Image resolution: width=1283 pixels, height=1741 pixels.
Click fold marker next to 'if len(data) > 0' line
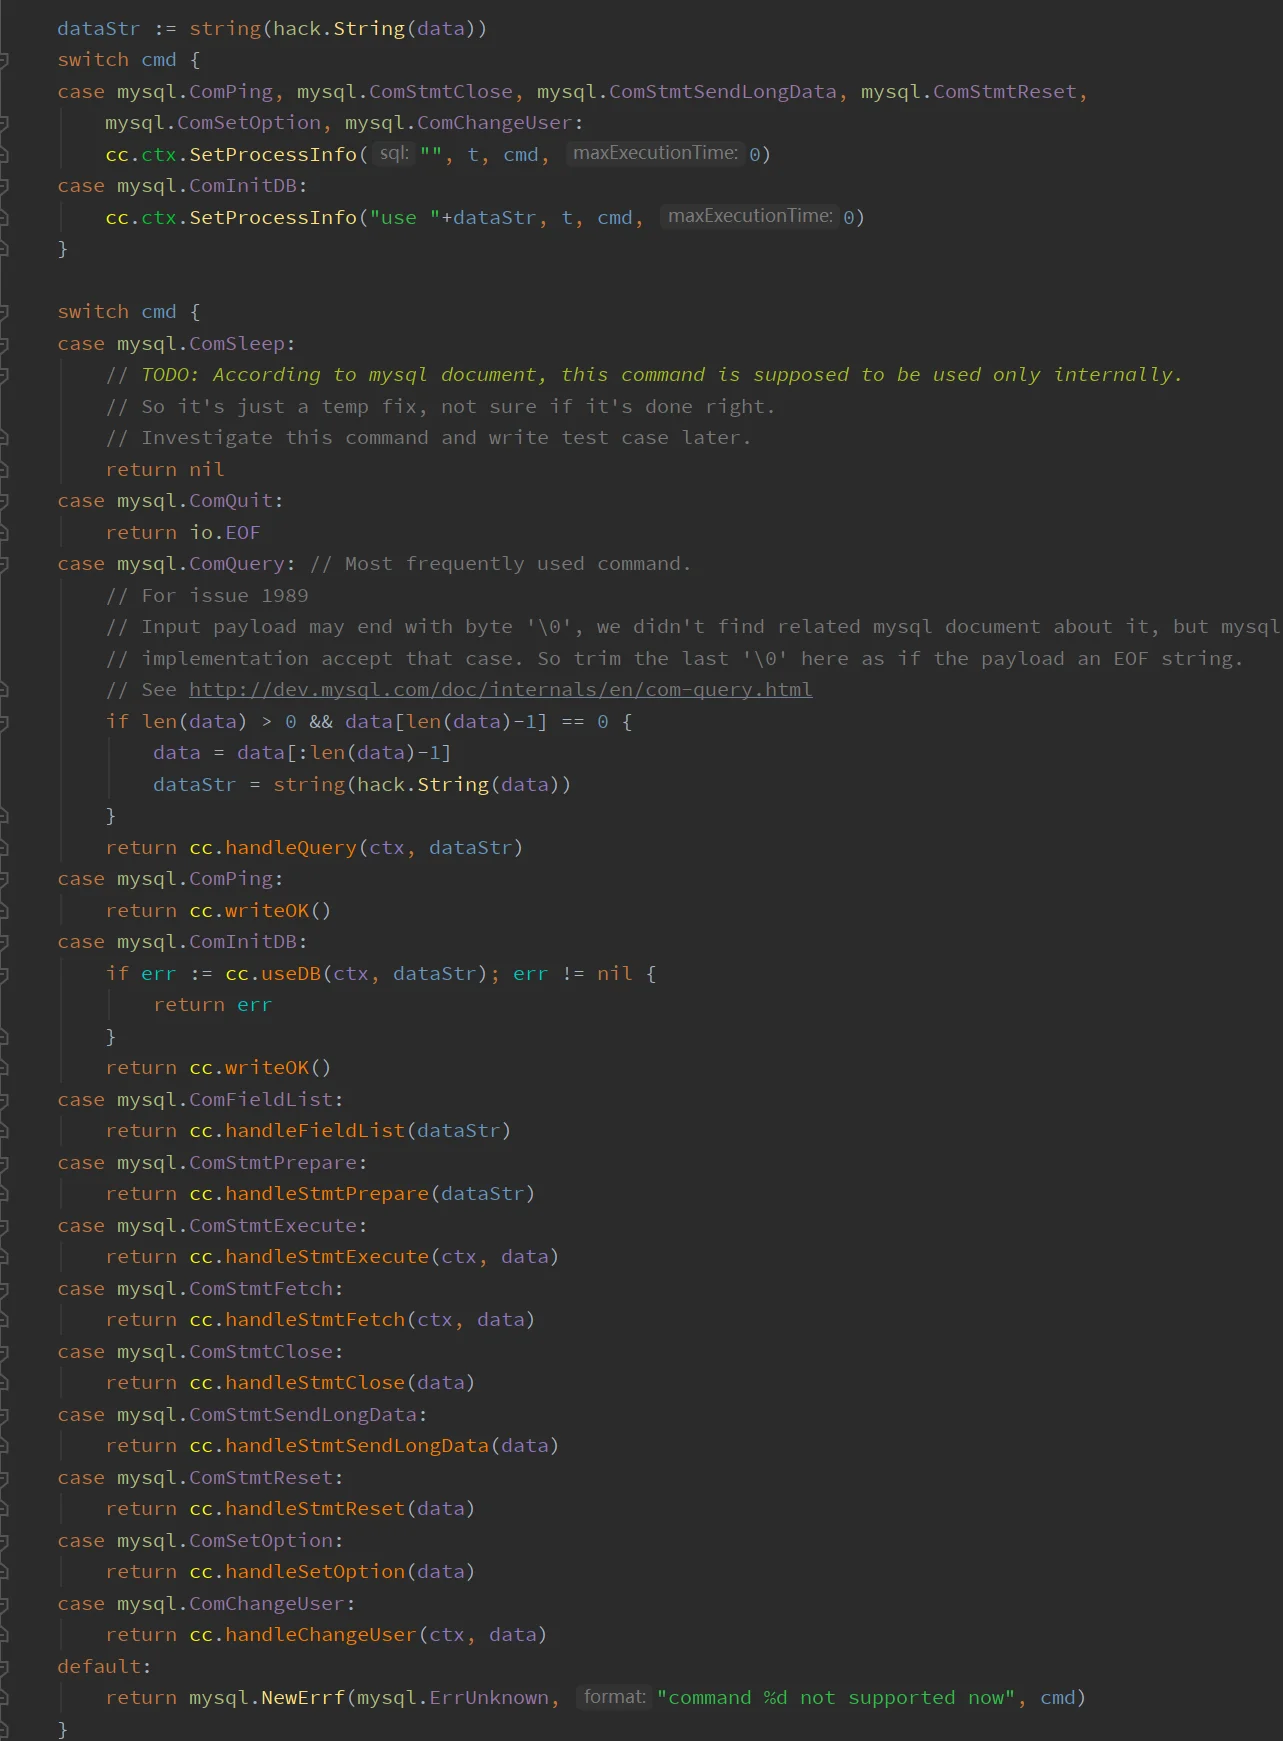coord(4,722)
